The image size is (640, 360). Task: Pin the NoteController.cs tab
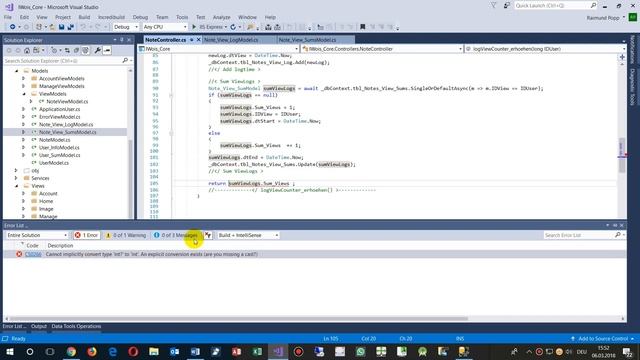click(x=191, y=40)
